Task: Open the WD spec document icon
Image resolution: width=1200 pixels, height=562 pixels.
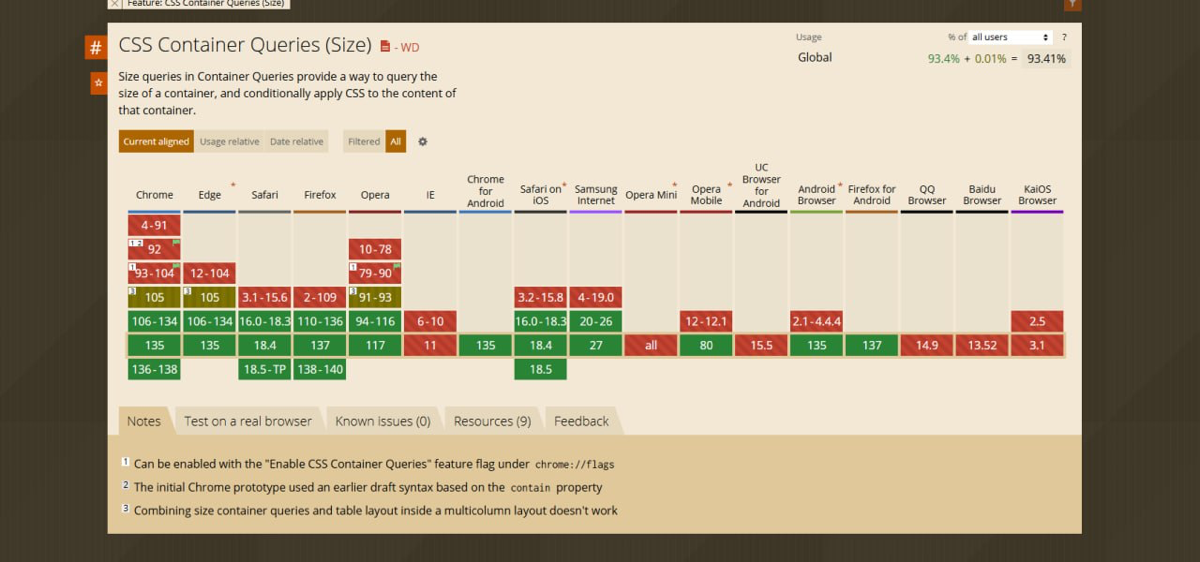Action: click(x=386, y=47)
